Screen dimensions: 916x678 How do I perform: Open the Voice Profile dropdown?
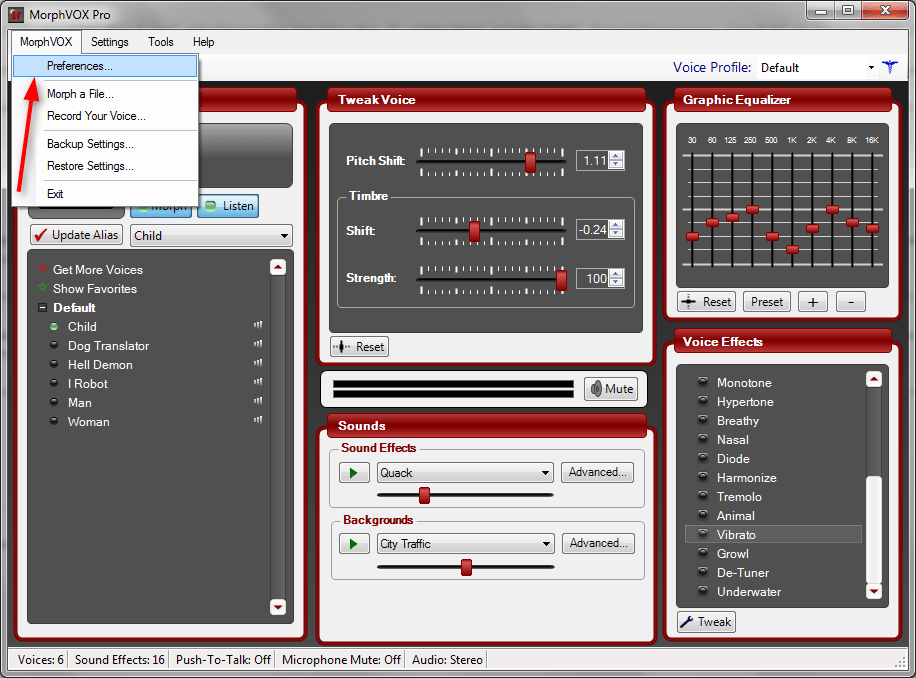point(817,68)
